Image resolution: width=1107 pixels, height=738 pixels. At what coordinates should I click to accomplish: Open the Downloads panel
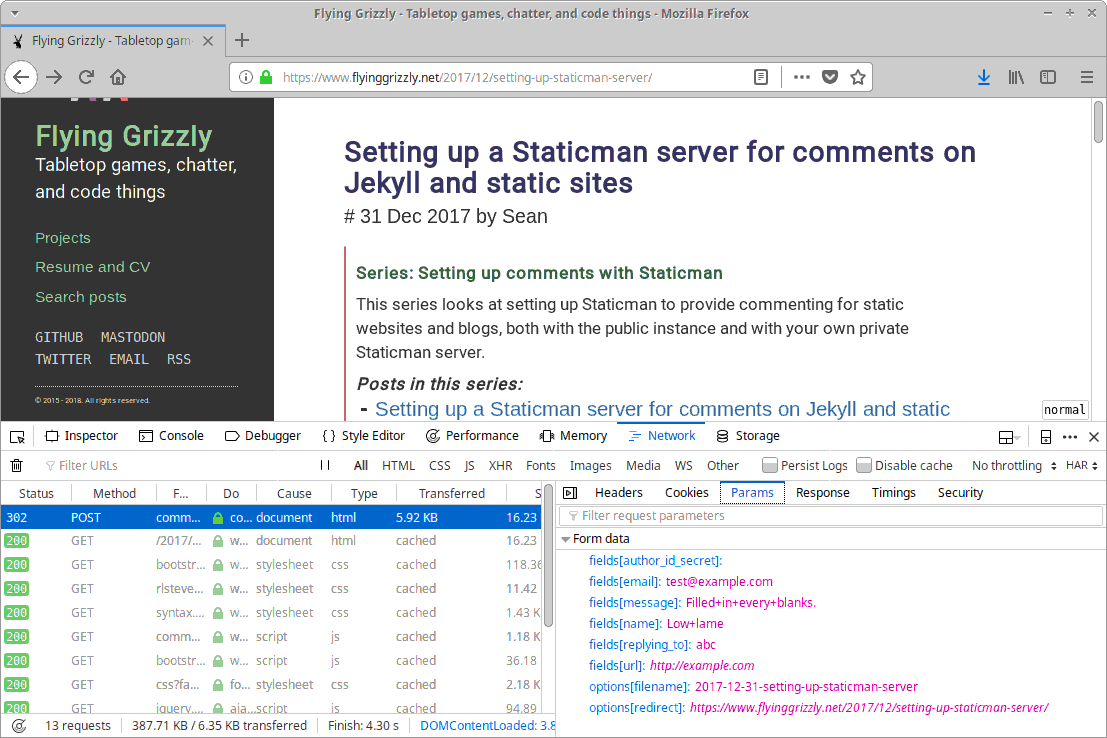983,77
